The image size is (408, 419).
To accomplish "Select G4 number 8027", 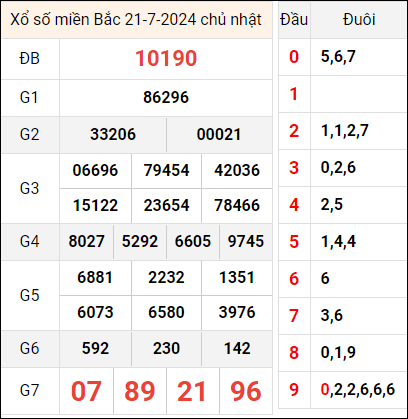I will pos(86,241).
